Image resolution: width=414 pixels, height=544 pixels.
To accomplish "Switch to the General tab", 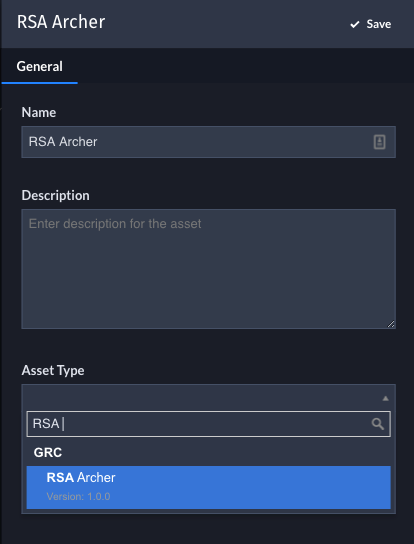I will click(40, 66).
